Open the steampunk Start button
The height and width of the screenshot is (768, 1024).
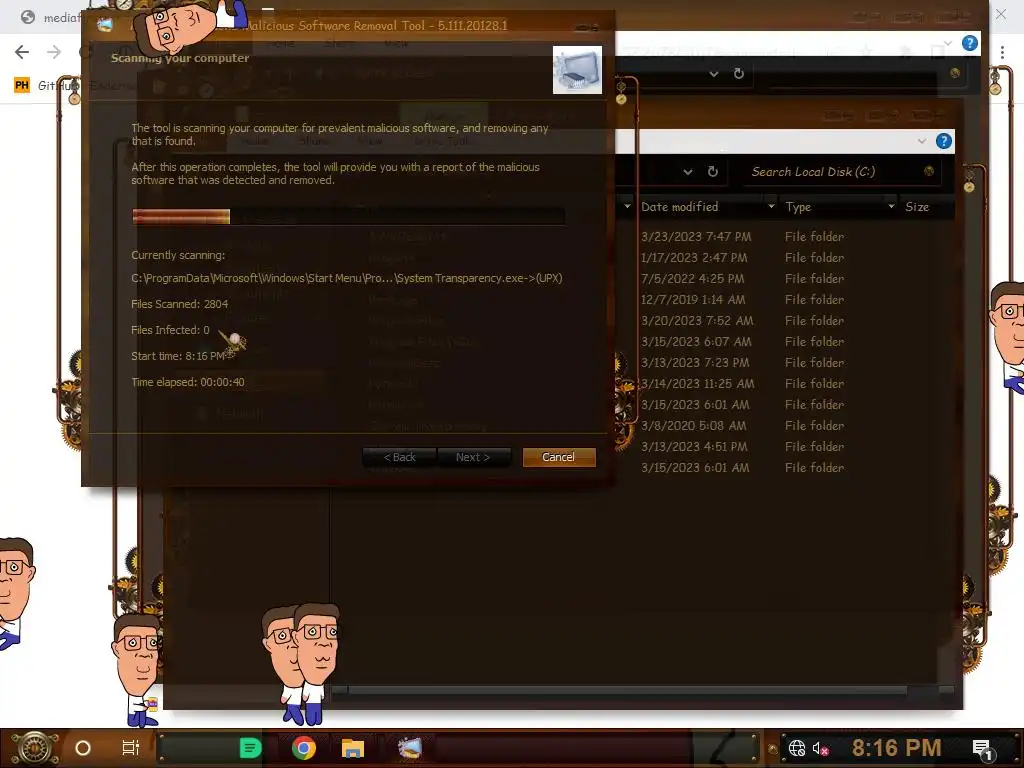[x=34, y=748]
